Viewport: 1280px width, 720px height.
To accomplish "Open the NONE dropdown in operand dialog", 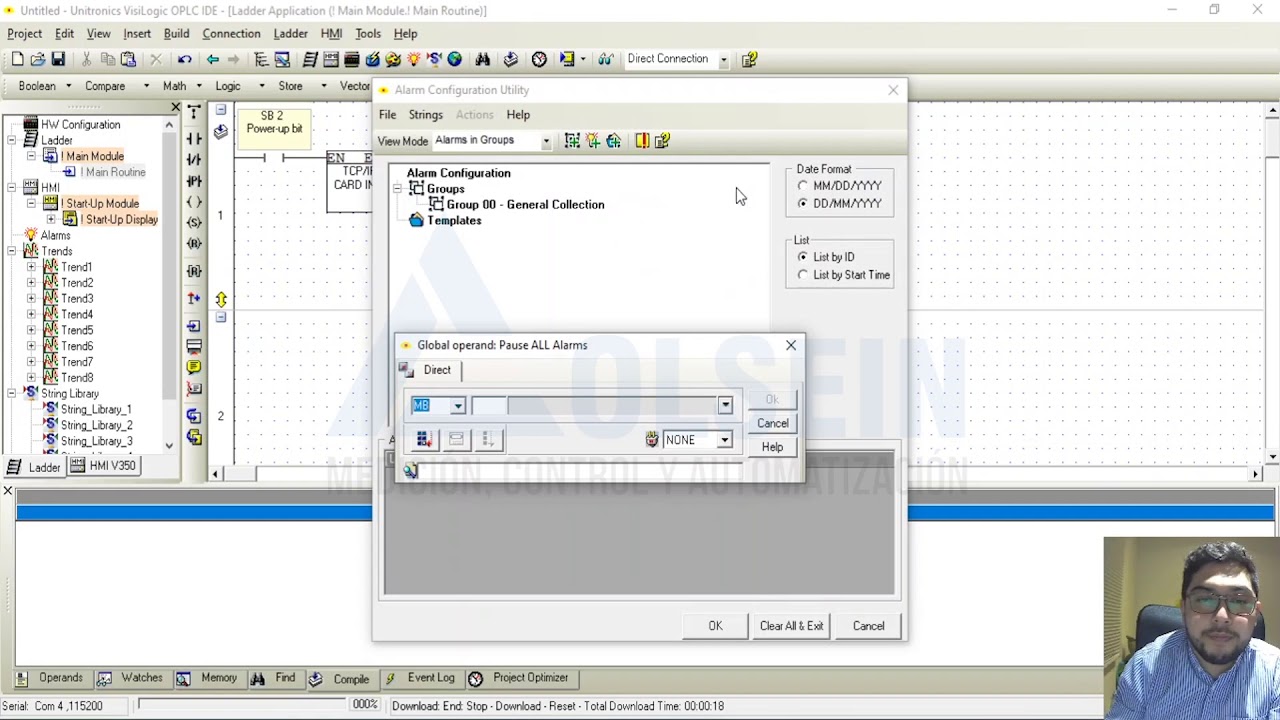I will pyautogui.click(x=724, y=440).
